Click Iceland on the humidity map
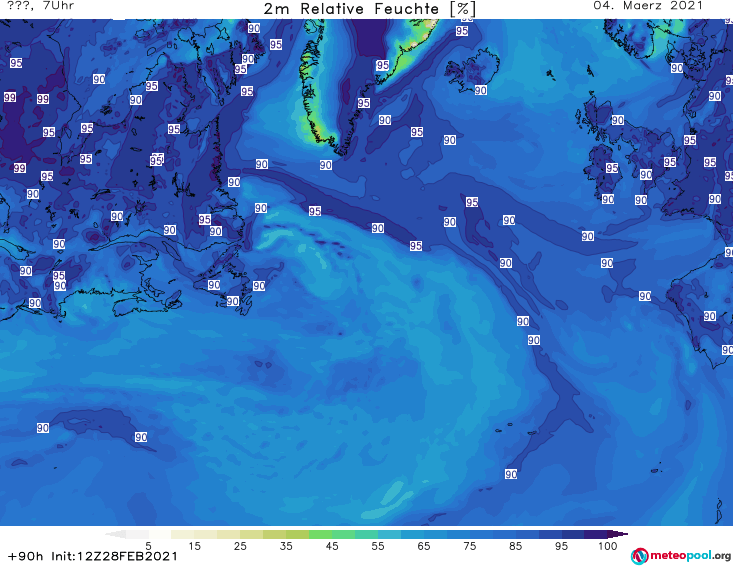The width and height of the screenshot is (733, 566). 472,70
